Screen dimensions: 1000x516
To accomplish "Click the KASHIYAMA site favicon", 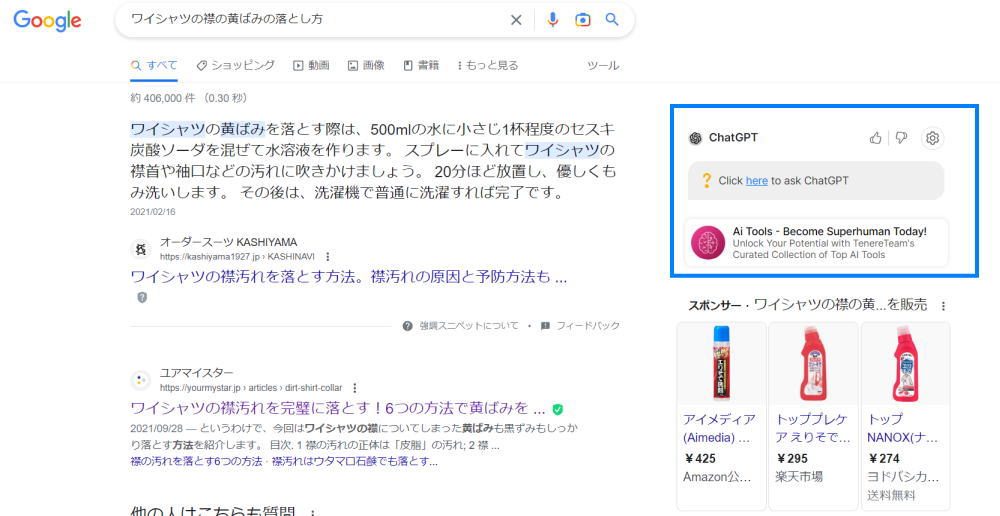I will point(141,249).
